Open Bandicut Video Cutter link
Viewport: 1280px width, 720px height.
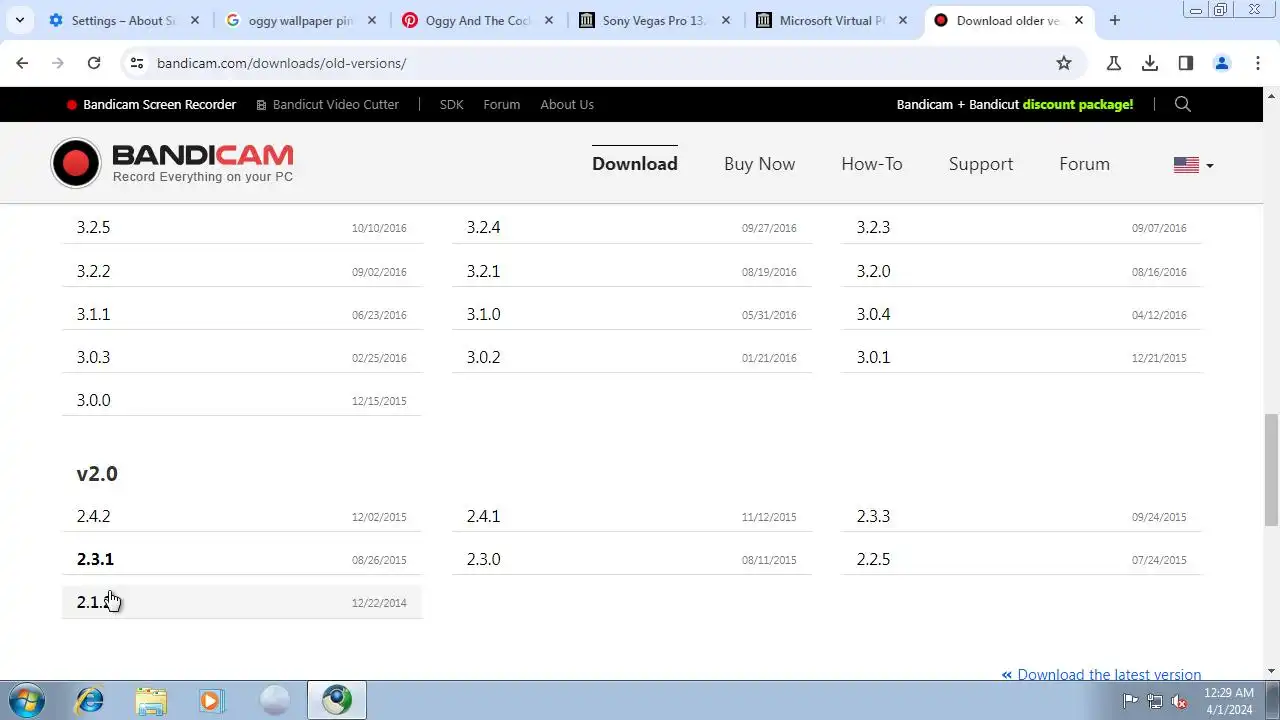pos(327,104)
